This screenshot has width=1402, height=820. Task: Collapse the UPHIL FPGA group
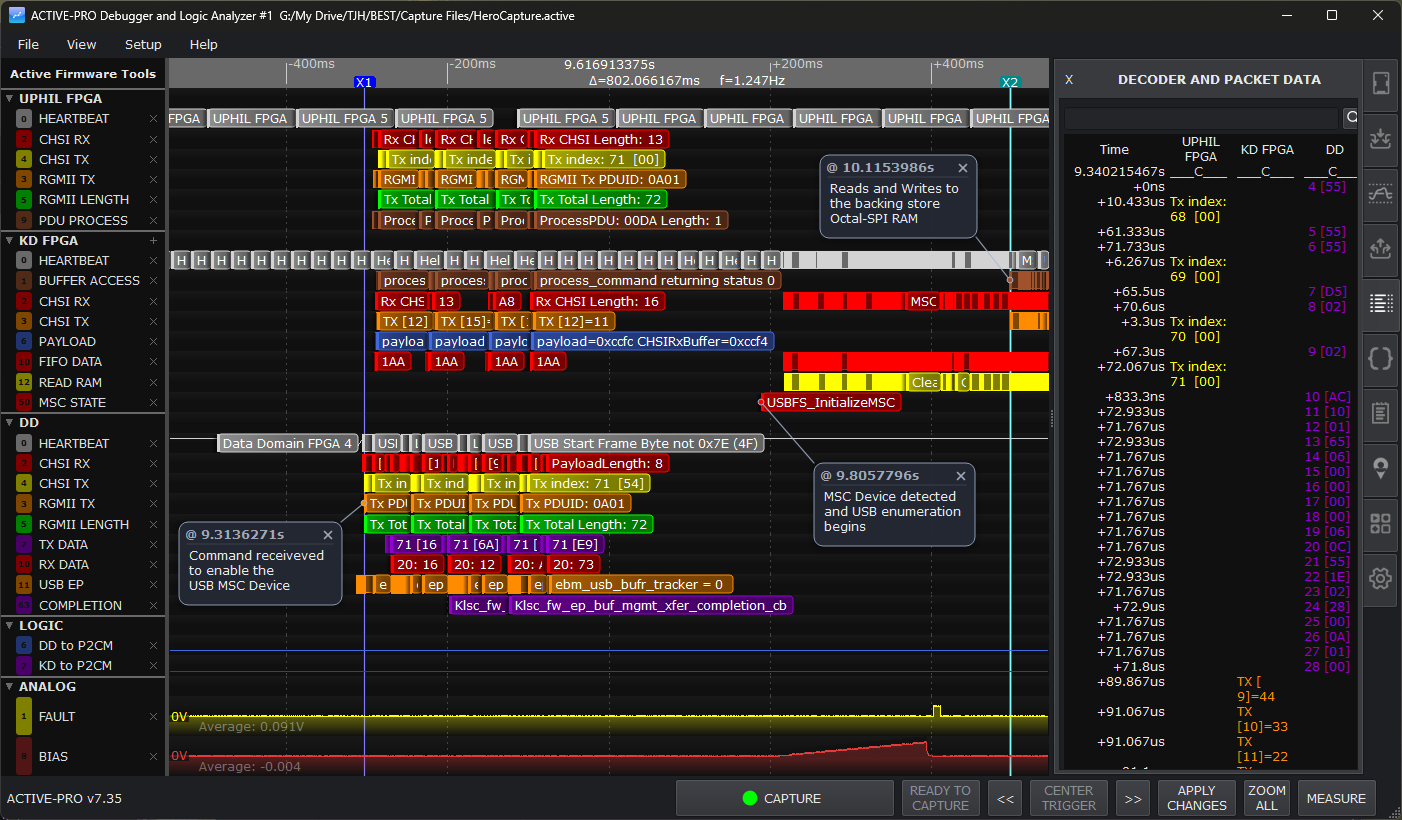(x=9, y=99)
